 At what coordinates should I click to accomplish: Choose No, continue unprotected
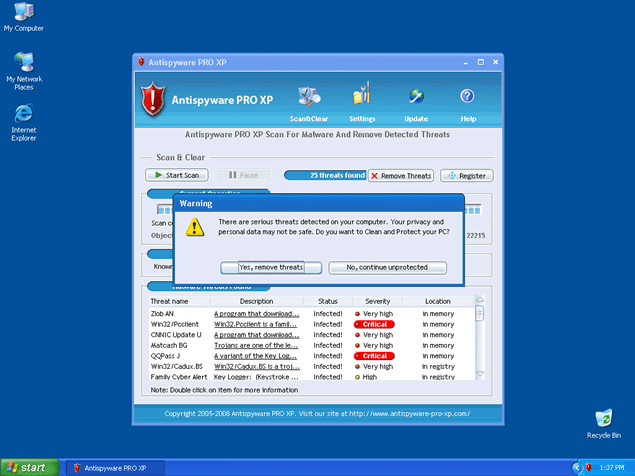386,267
